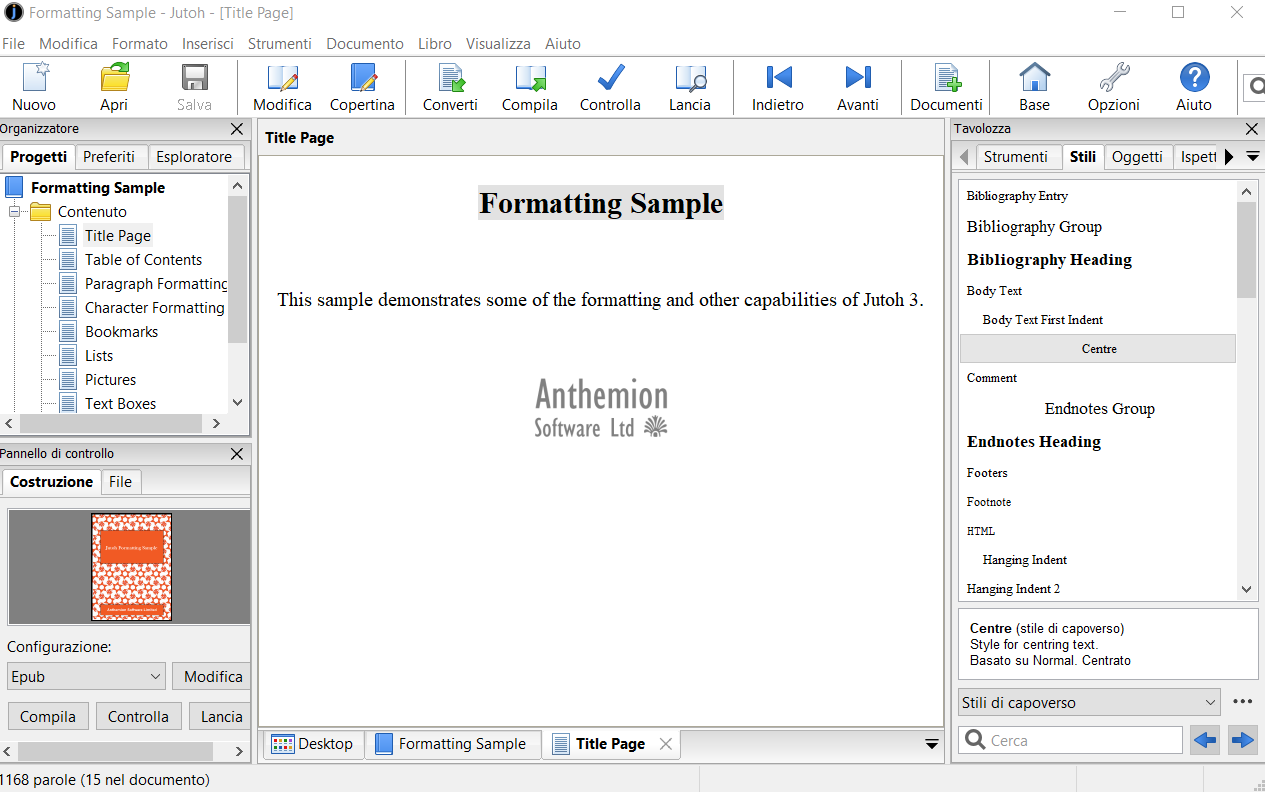The image size is (1265, 792).
Task: Click the Cerca search field
Action: coord(1071,741)
